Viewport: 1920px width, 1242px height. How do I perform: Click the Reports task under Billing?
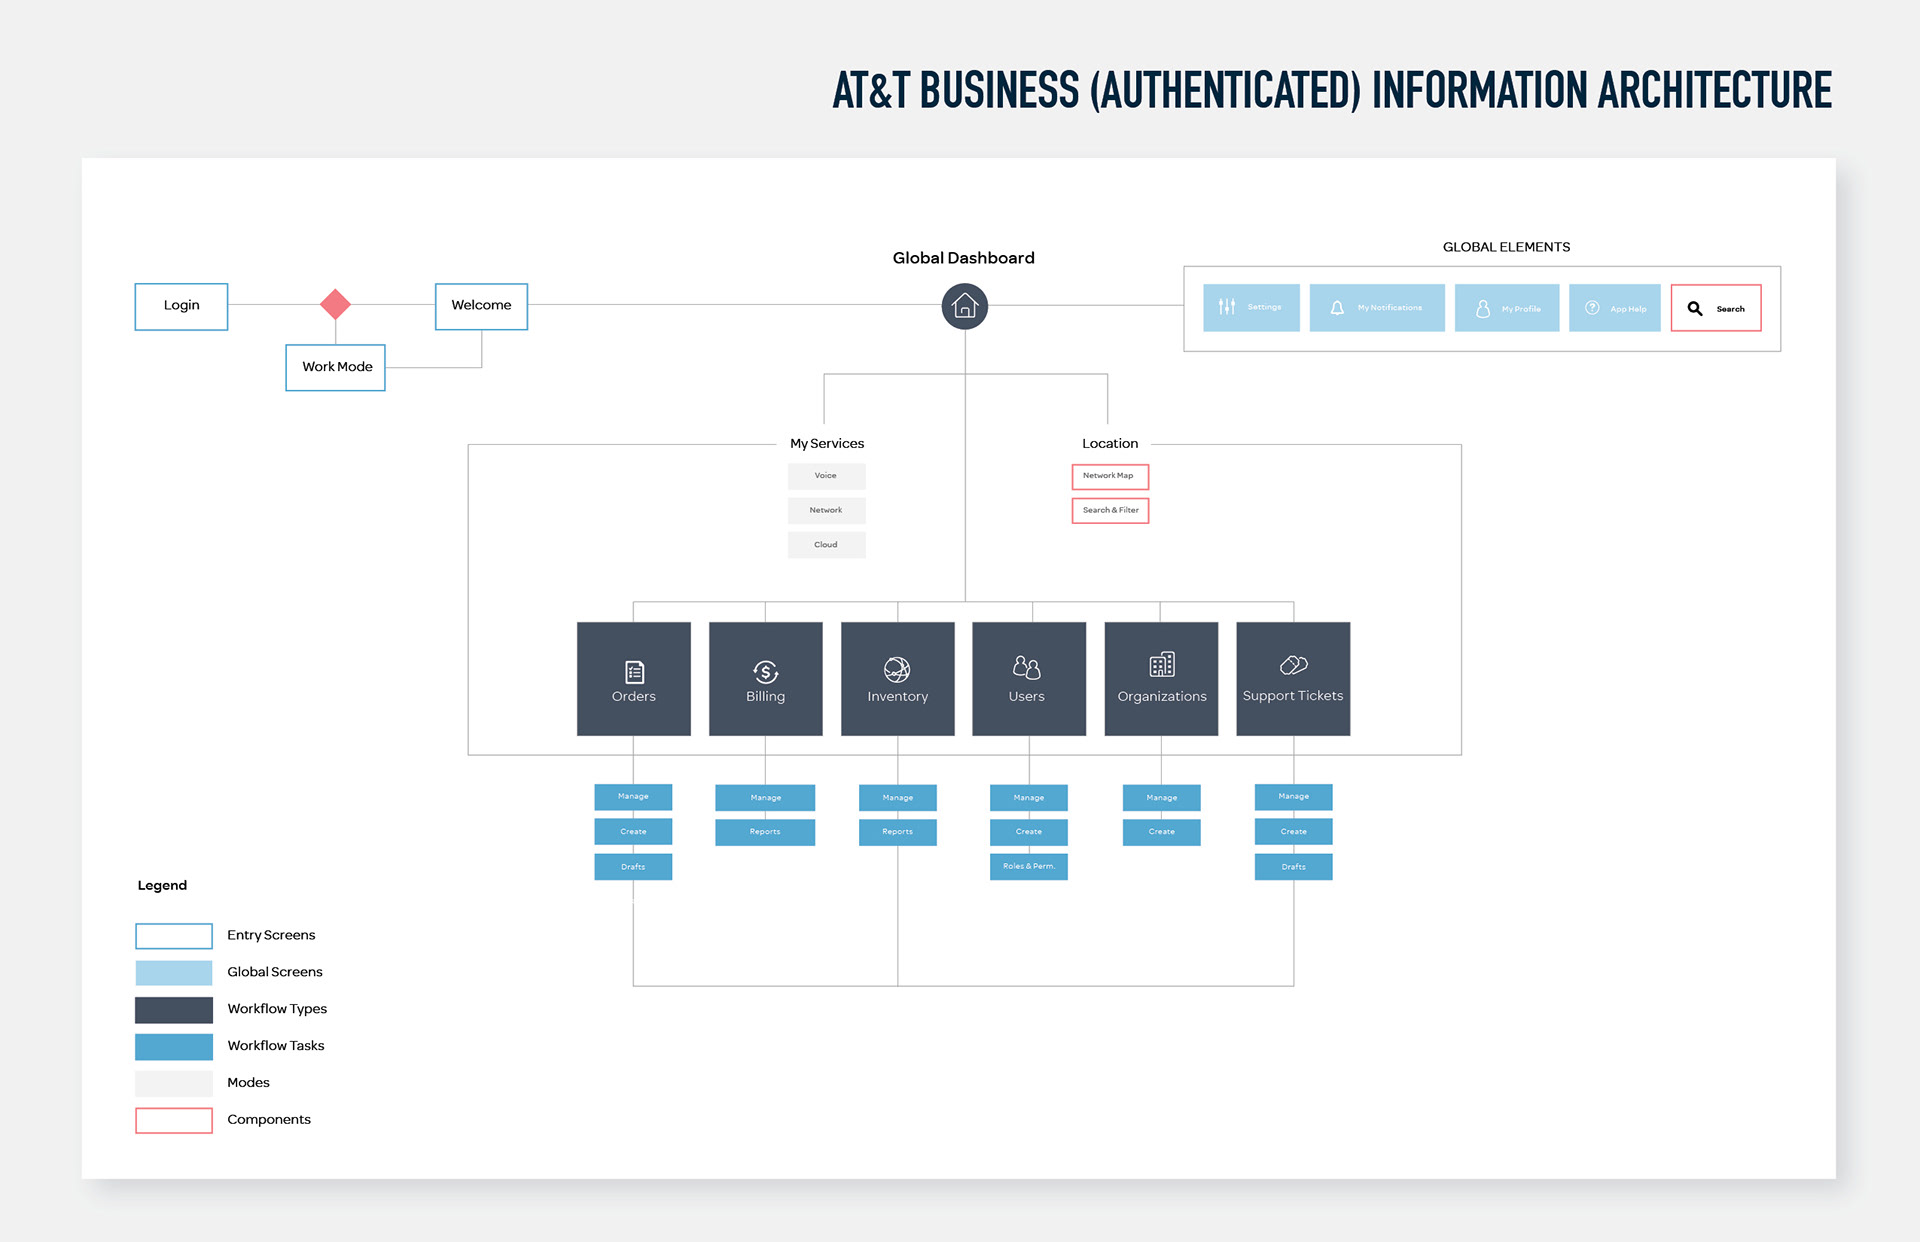coord(765,832)
